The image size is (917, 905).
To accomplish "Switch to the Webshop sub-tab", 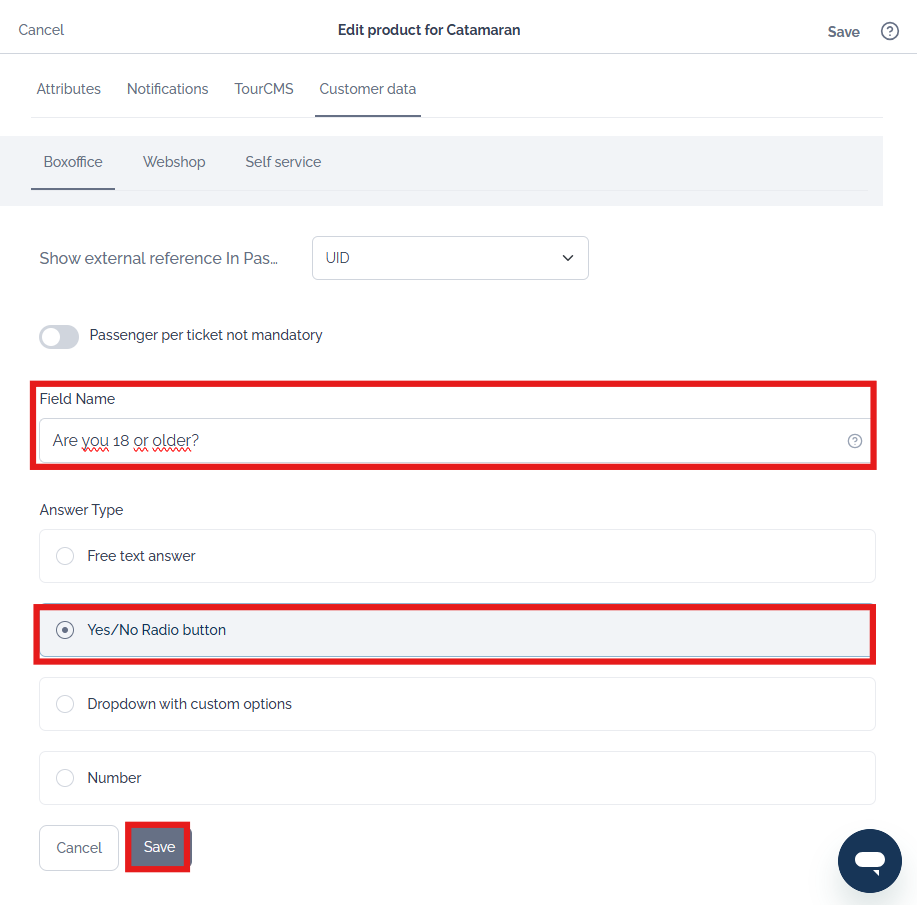I will (x=174, y=162).
